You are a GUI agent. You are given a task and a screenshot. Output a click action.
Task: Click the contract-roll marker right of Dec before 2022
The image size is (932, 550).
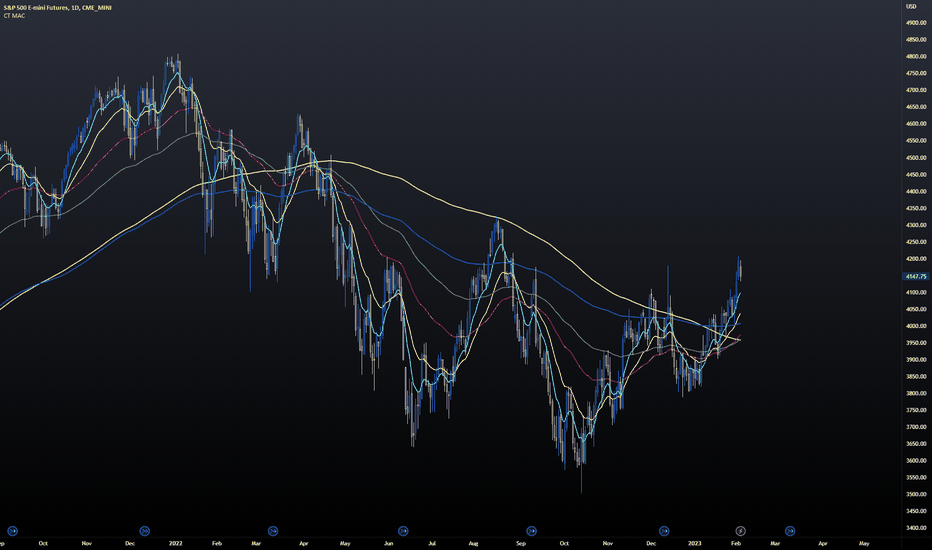(144, 531)
